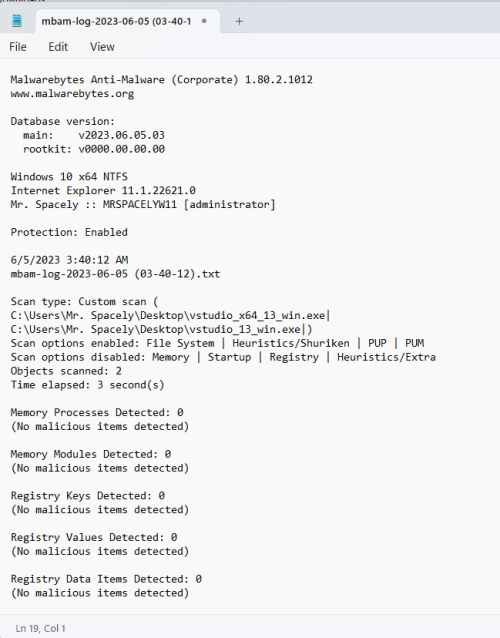Viewport: 500px width, 638px height.
Task: Place cursor on Memory Modules Detected line
Action: (91, 454)
